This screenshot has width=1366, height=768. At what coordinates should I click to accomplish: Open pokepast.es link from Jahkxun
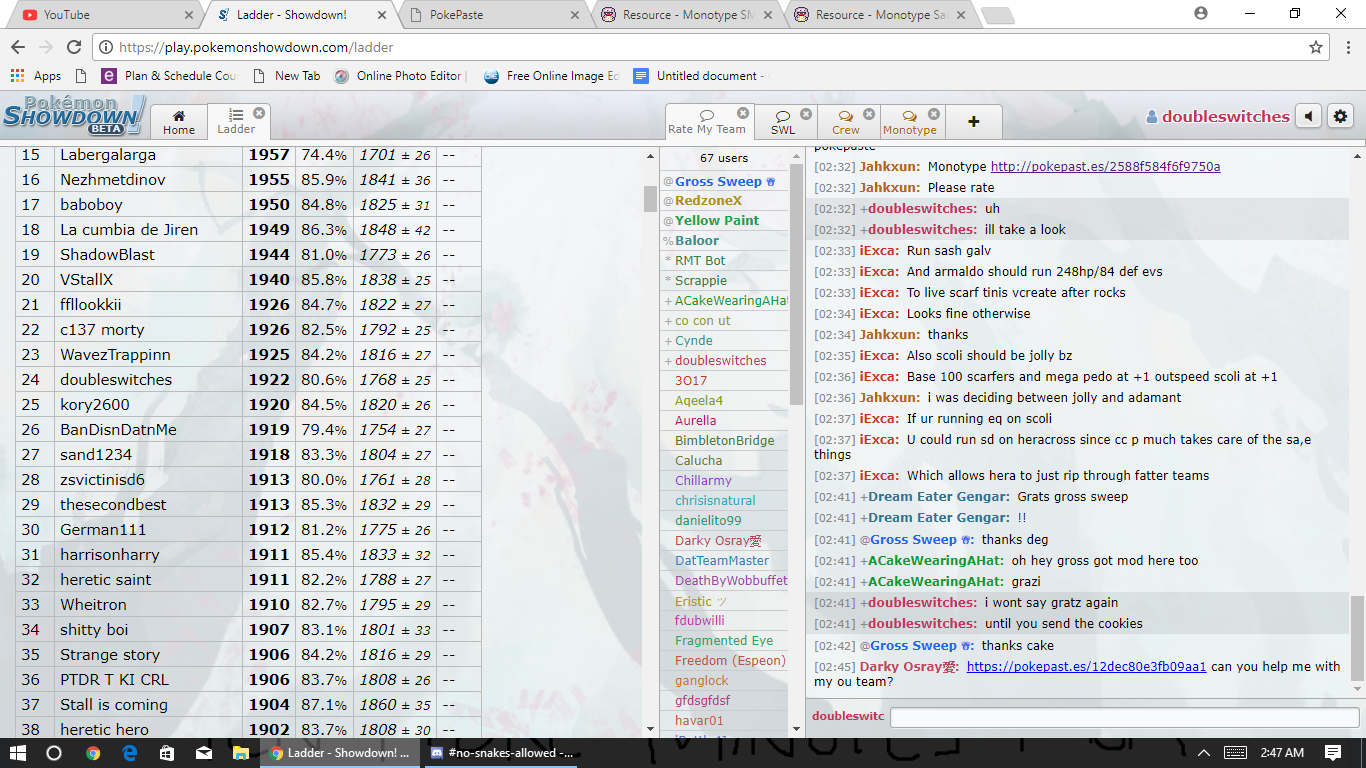pos(1105,167)
